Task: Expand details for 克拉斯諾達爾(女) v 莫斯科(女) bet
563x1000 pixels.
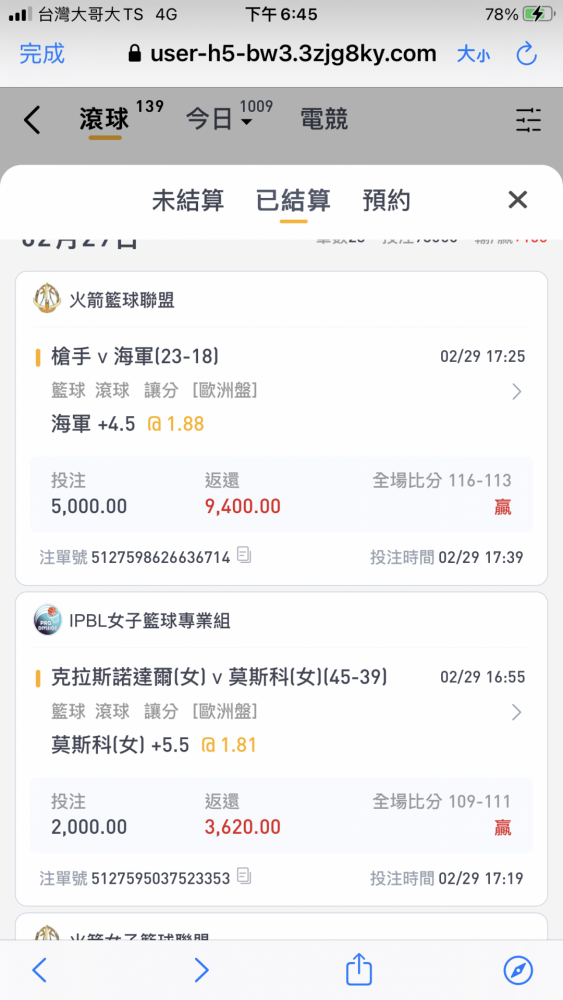Action: click(516, 712)
